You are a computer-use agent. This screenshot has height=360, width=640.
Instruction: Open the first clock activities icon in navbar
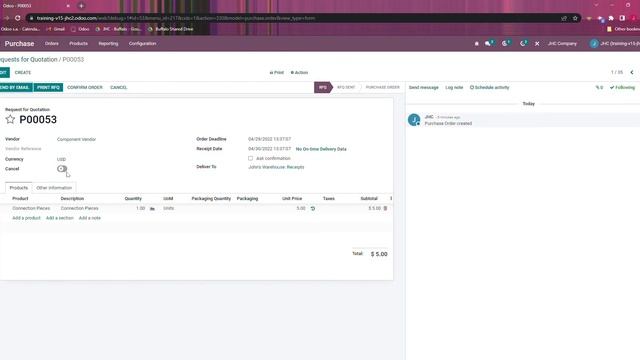(505, 43)
